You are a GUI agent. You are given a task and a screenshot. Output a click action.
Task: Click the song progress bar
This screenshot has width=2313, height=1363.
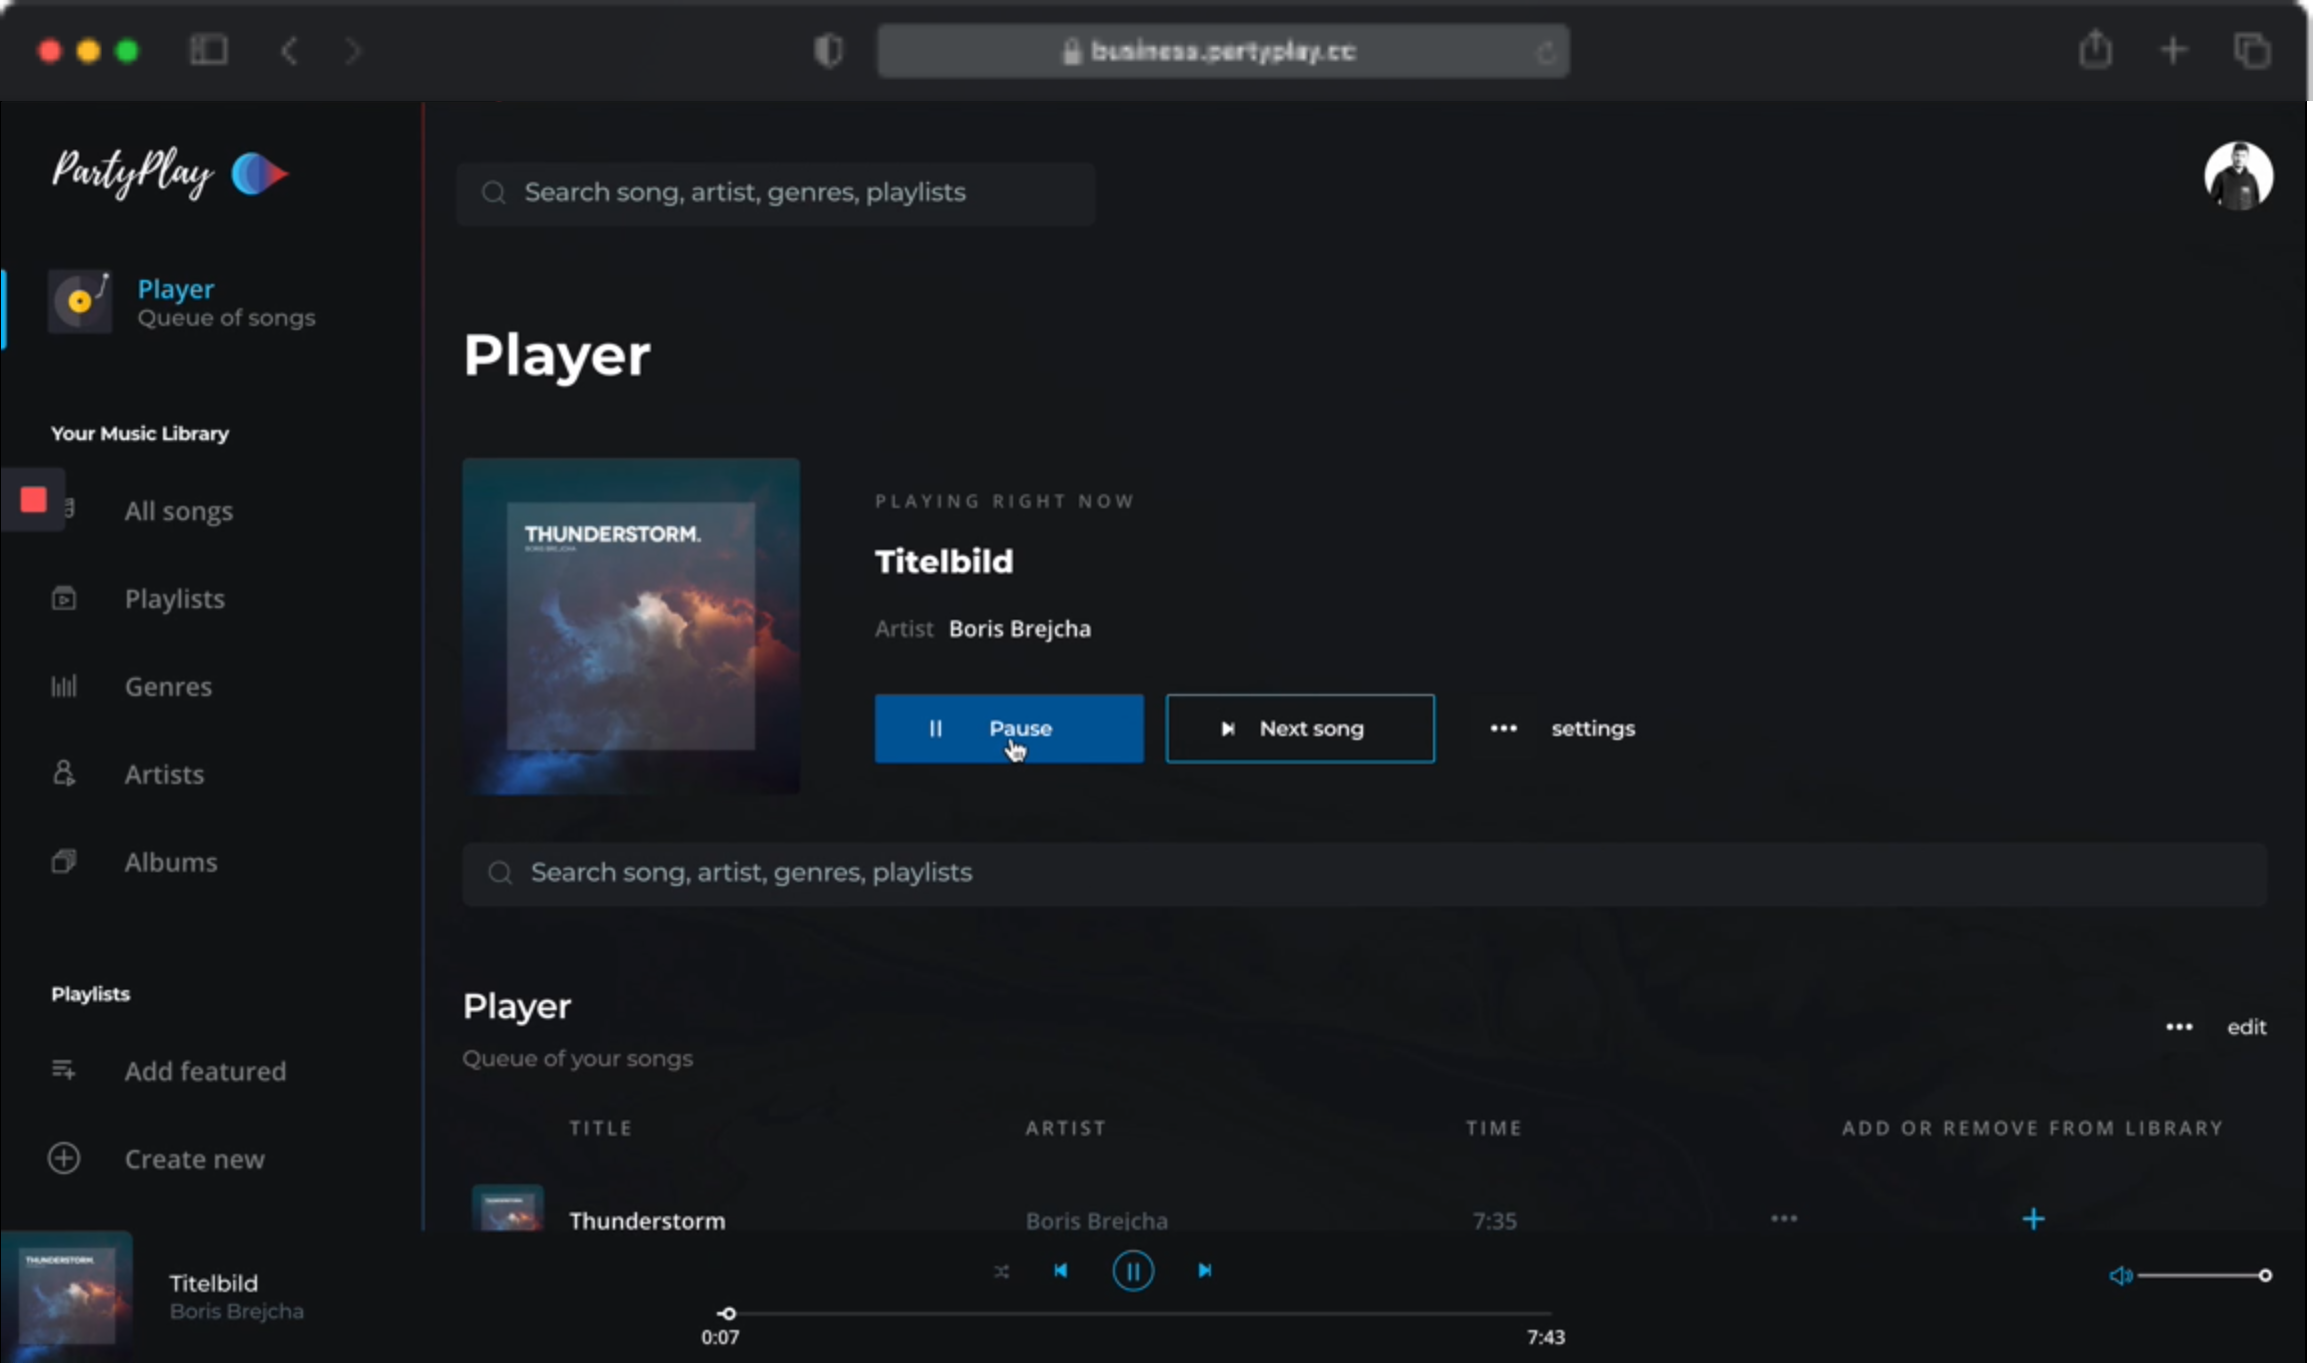click(1134, 1314)
